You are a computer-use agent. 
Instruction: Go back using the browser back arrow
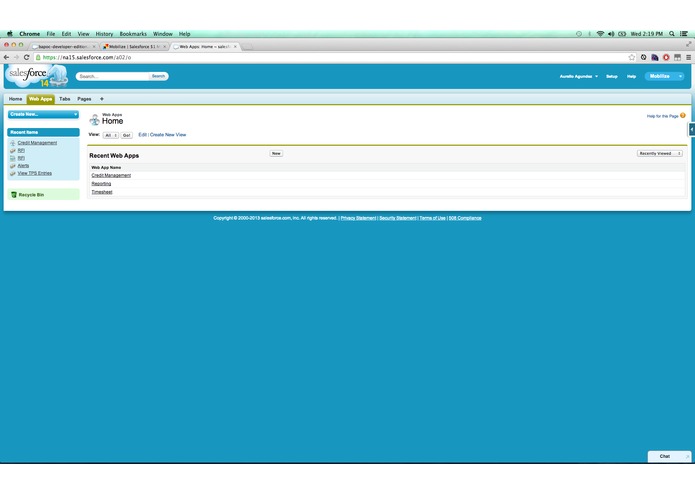(x=6, y=57)
